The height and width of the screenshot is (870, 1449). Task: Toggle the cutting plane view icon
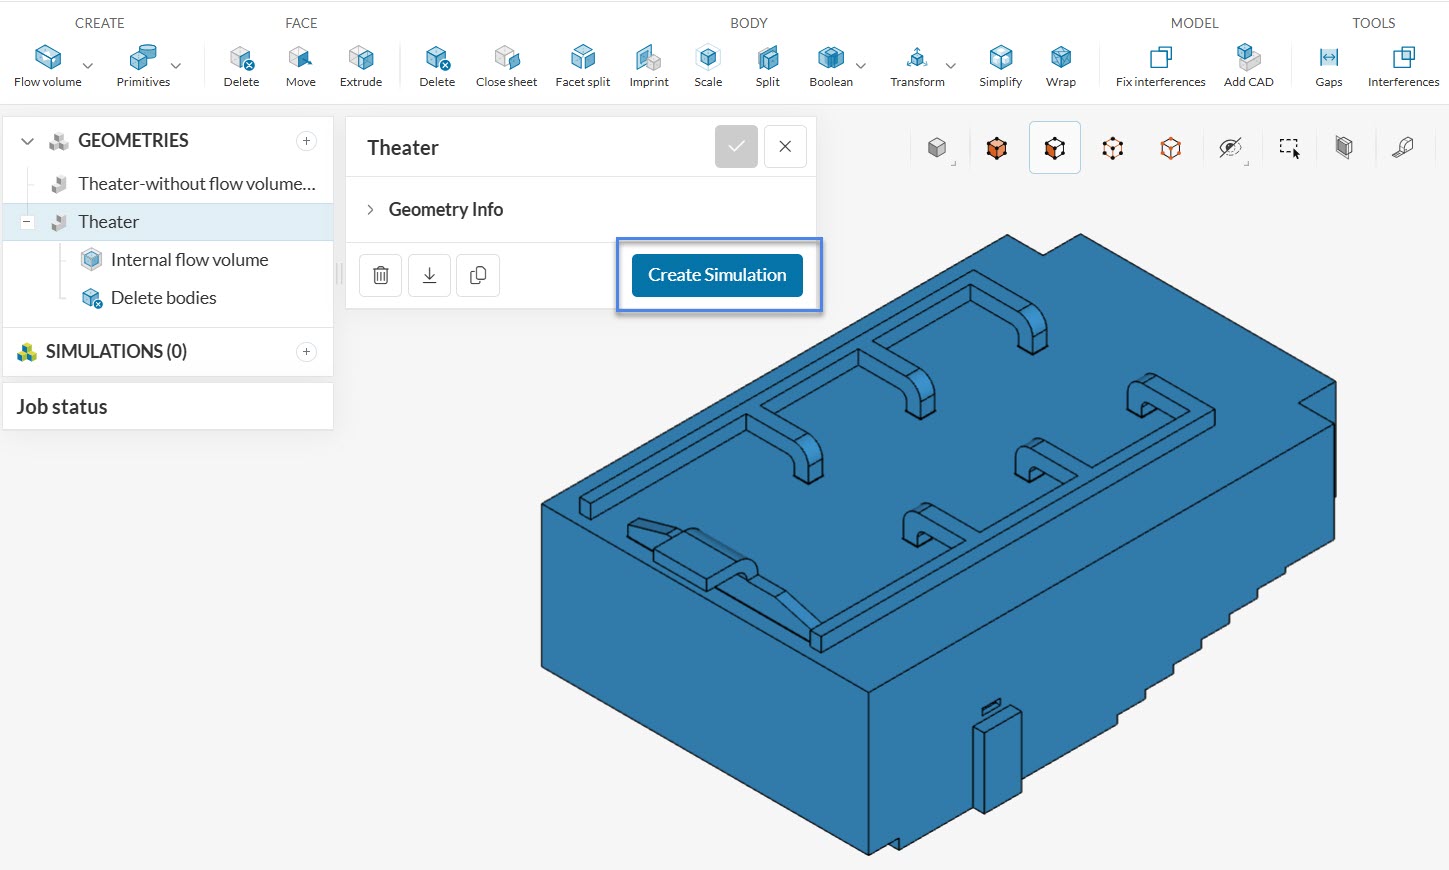click(1344, 148)
